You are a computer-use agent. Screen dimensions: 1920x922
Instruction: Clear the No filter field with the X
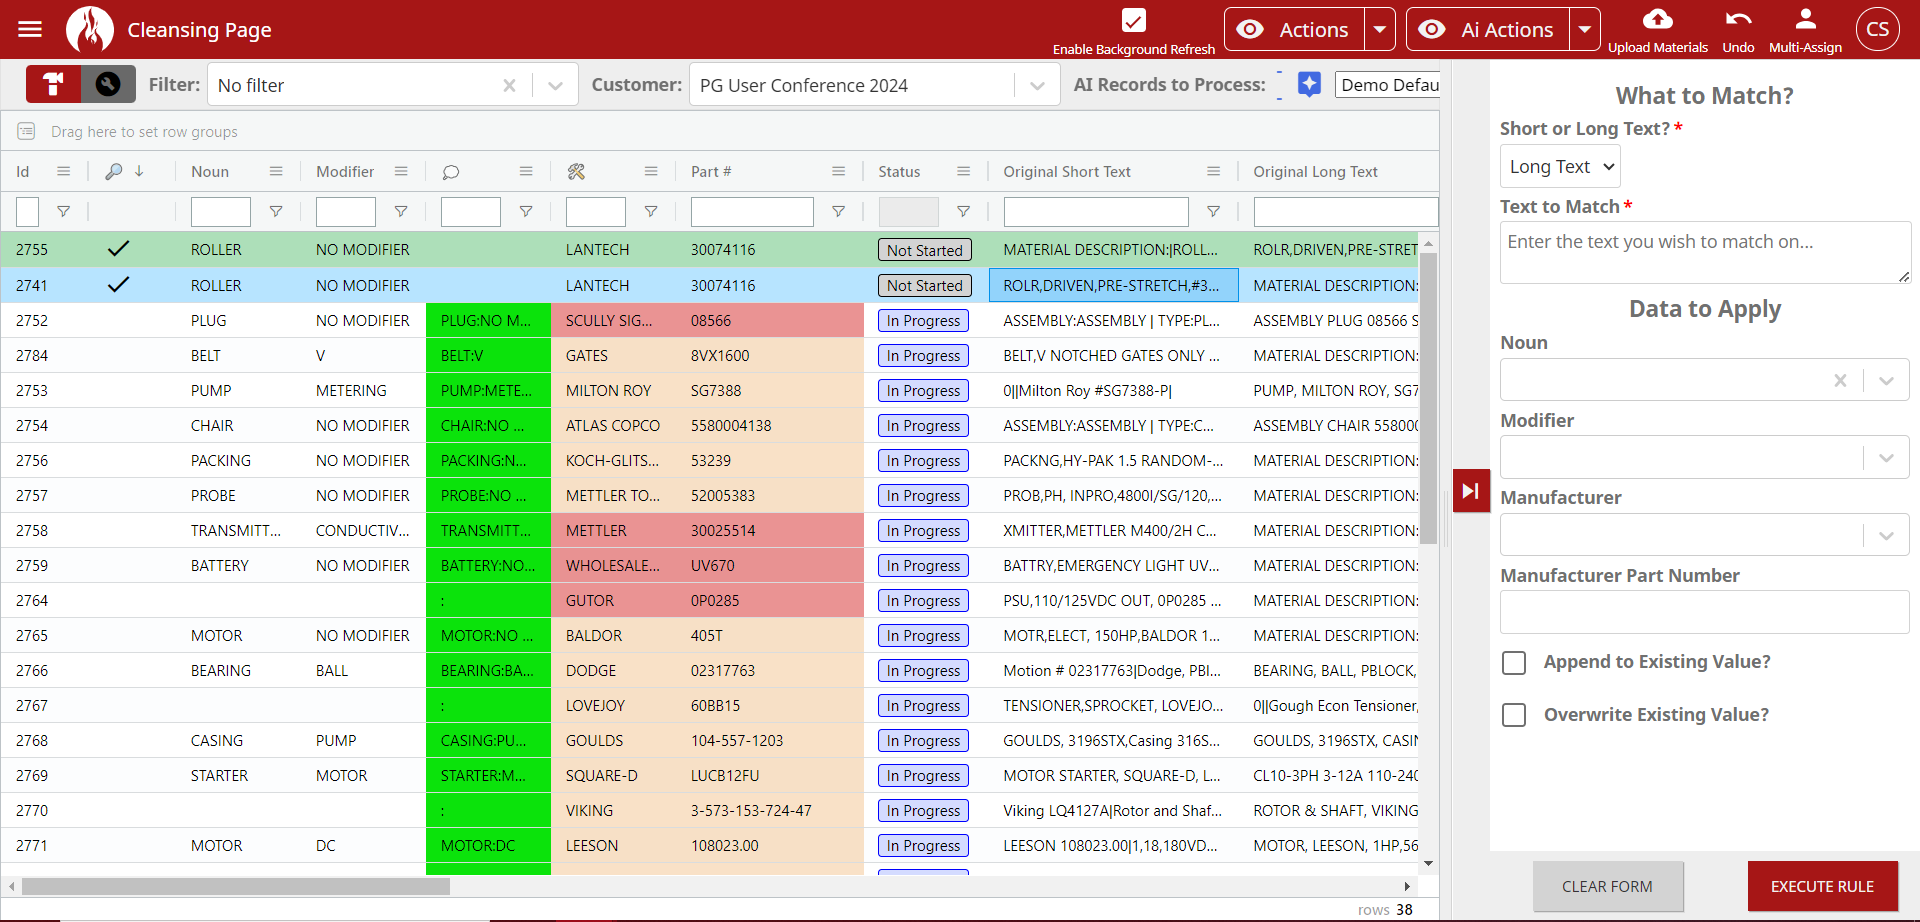(510, 85)
